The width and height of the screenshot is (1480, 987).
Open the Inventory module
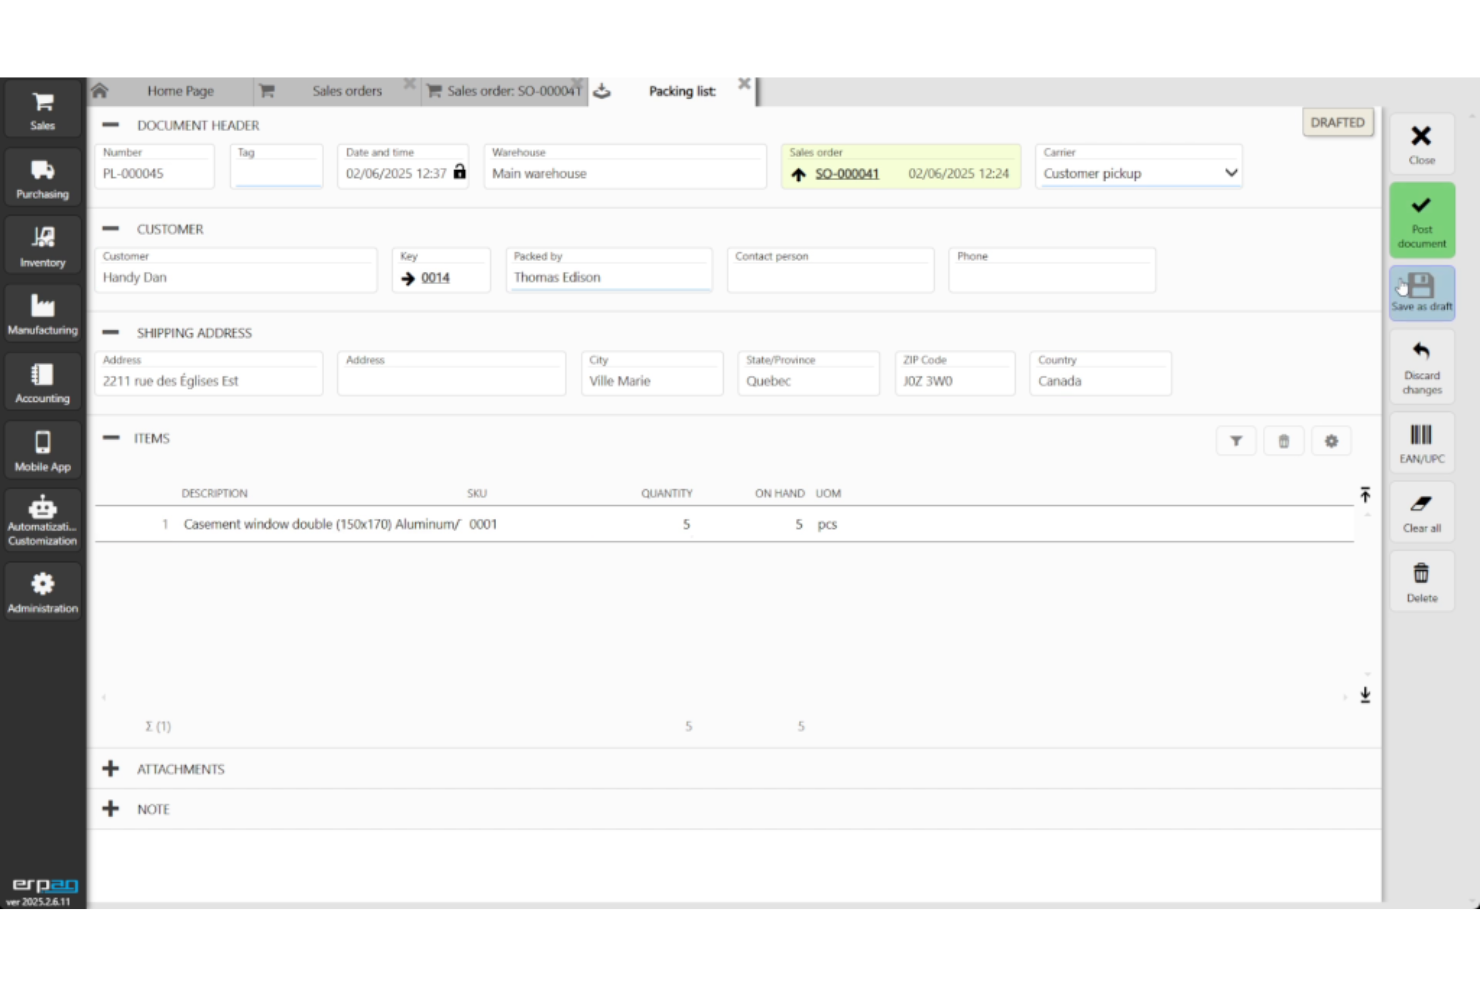click(x=41, y=243)
